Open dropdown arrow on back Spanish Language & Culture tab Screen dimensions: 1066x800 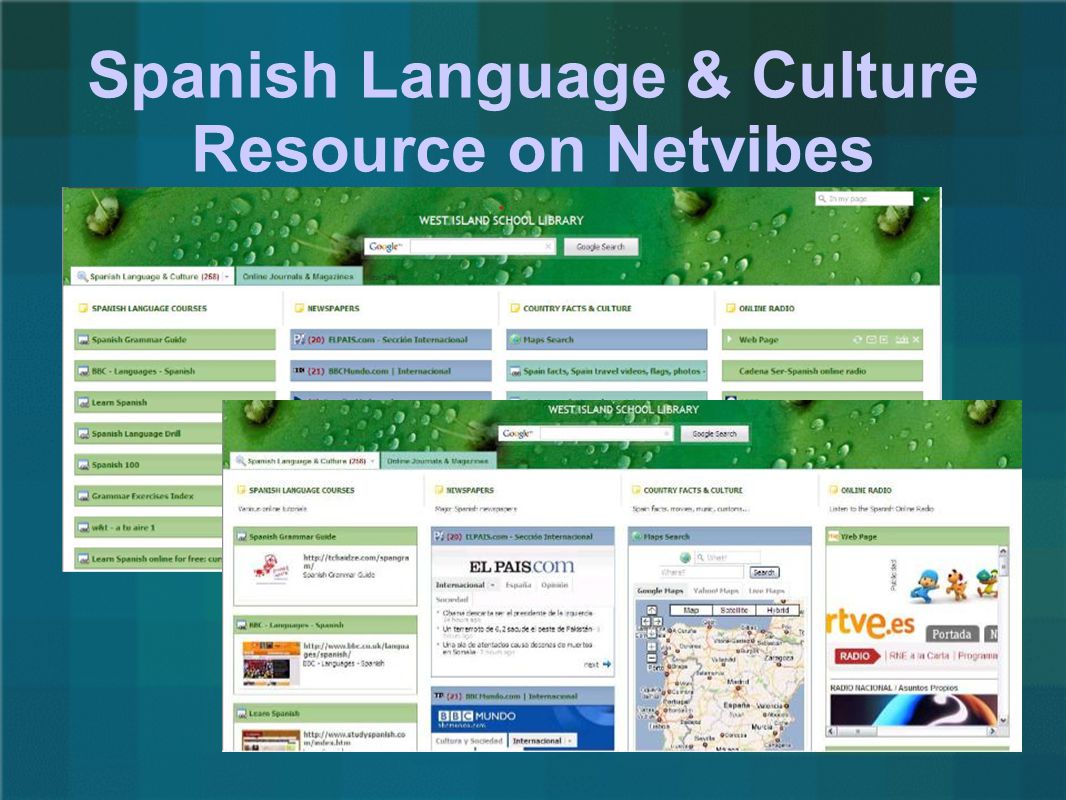pyautogui.click(x=227, y=277)
